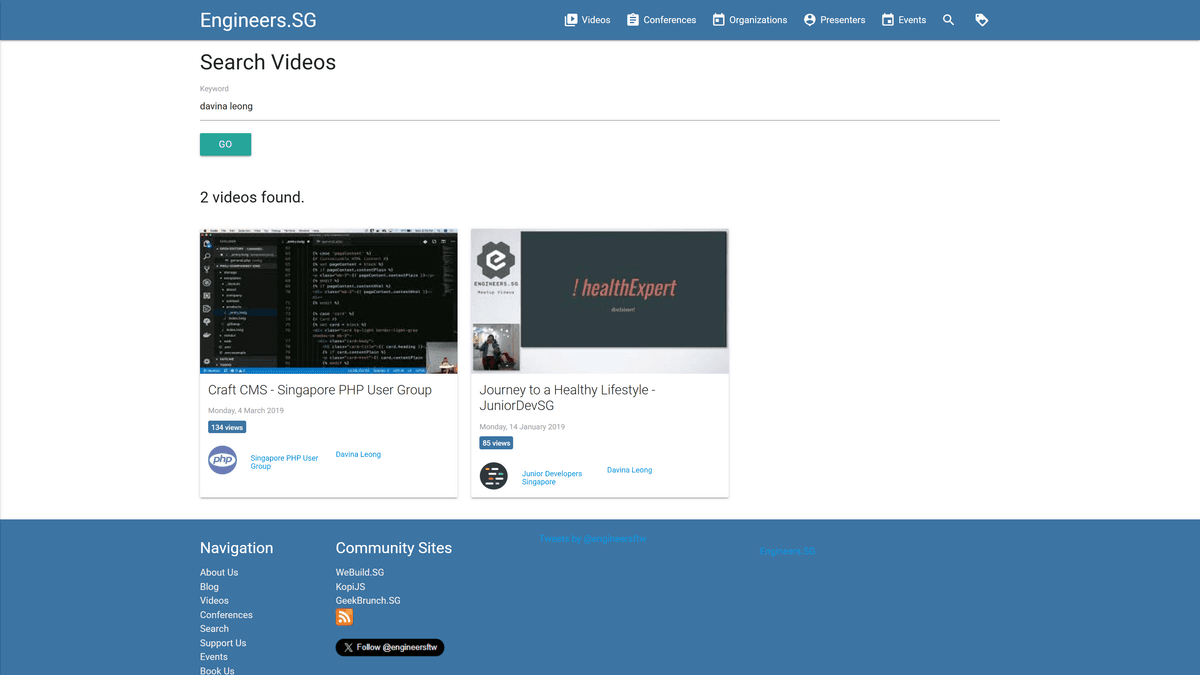Click About Us in footer navigation

(x=219, y=573)
